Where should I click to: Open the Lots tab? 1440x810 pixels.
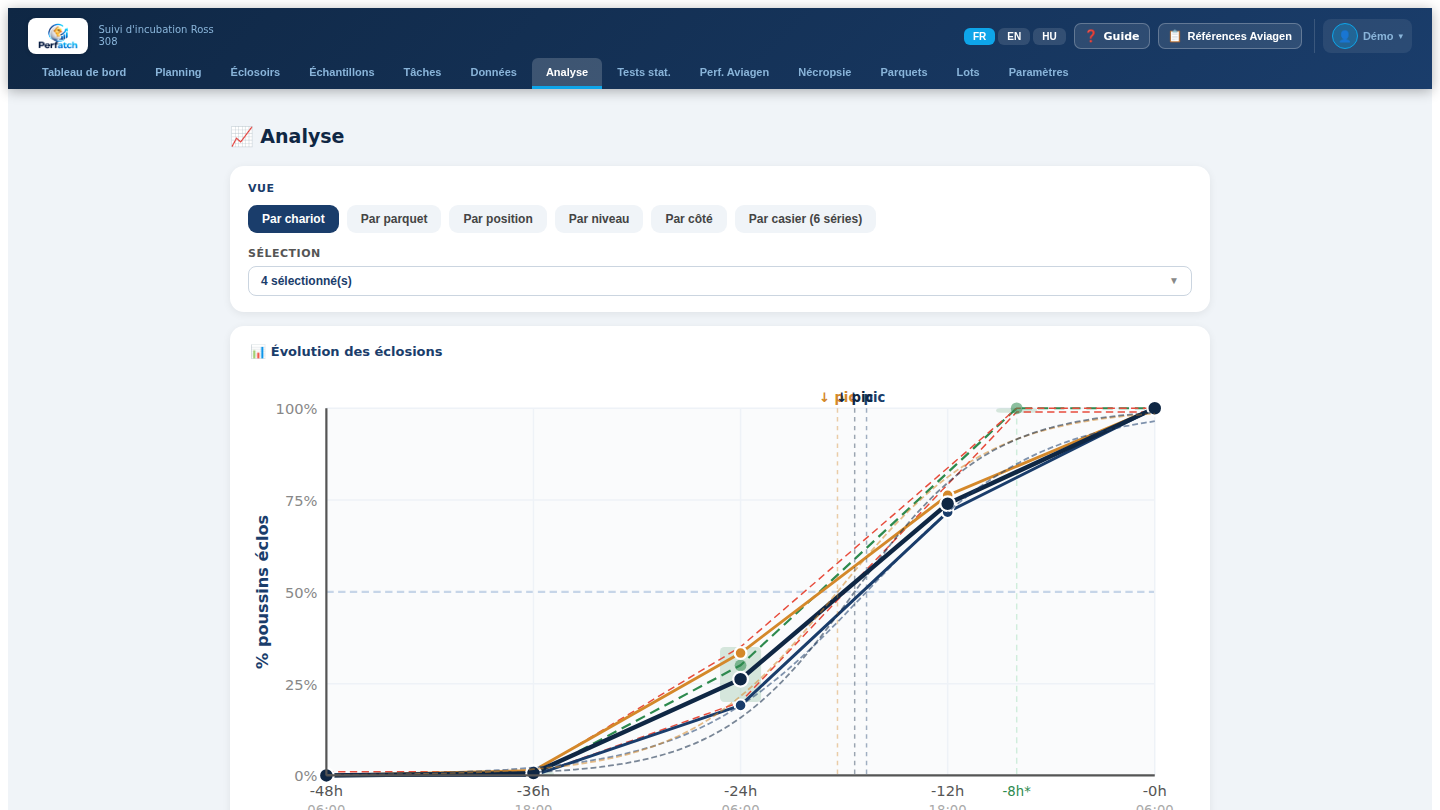(x=968, y=72)
